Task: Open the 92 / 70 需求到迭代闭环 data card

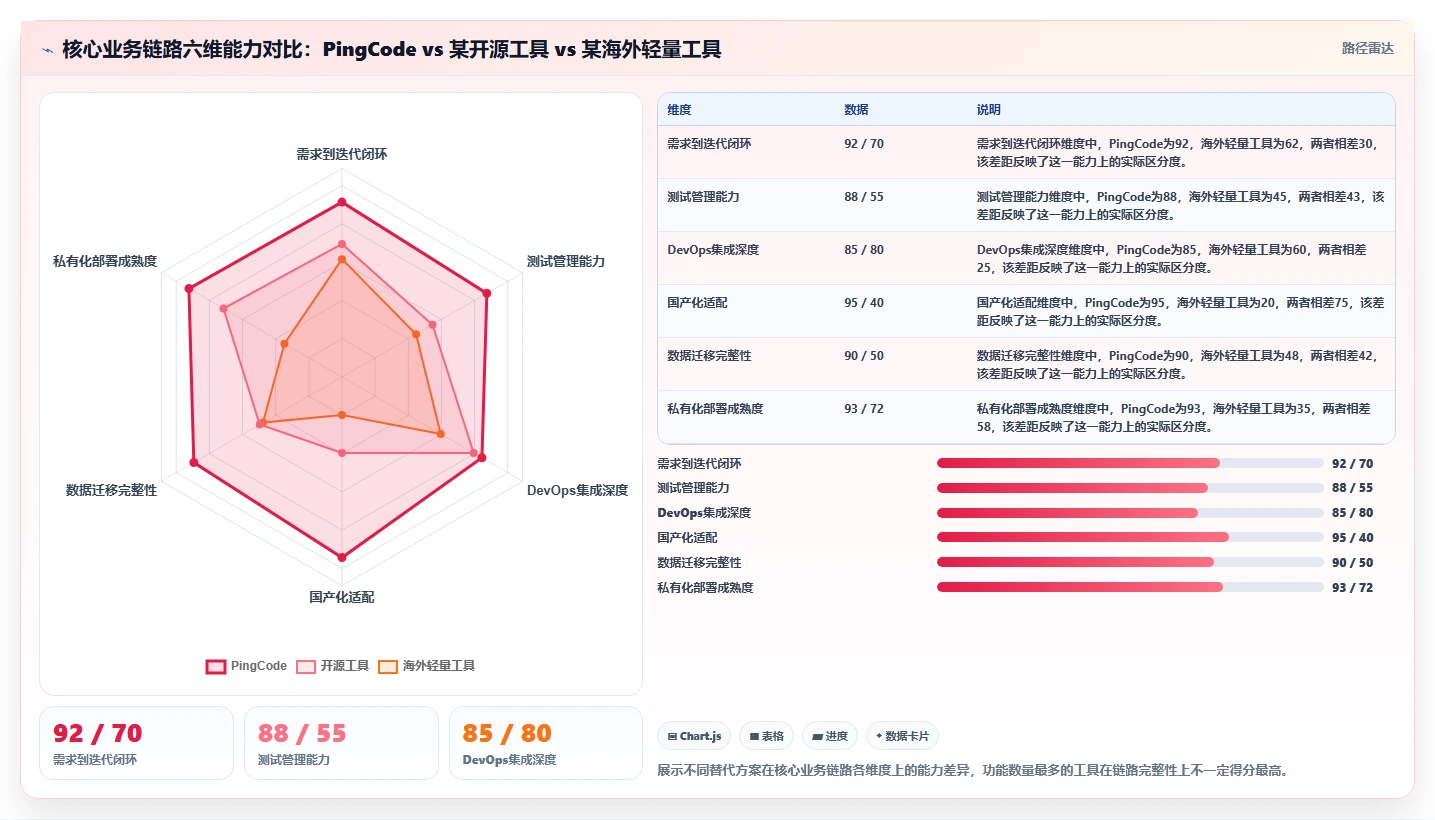Action: 136,743
